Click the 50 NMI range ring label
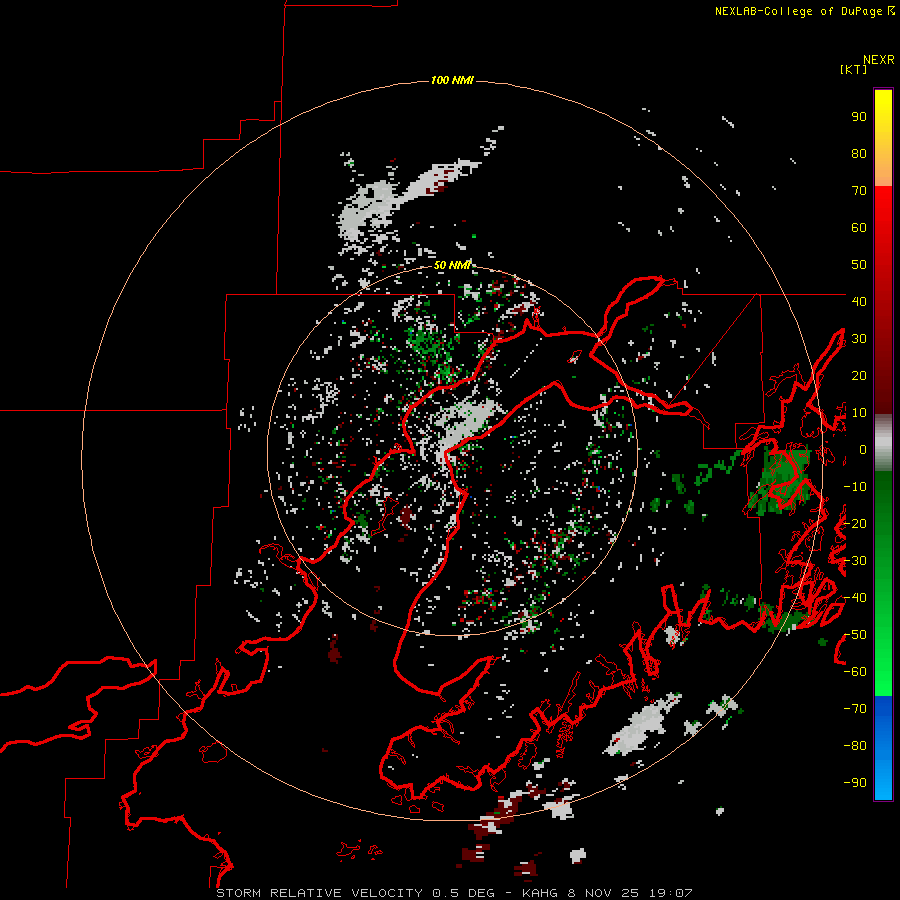This screenshot has width=900, height=900. [x=452, y=265]
